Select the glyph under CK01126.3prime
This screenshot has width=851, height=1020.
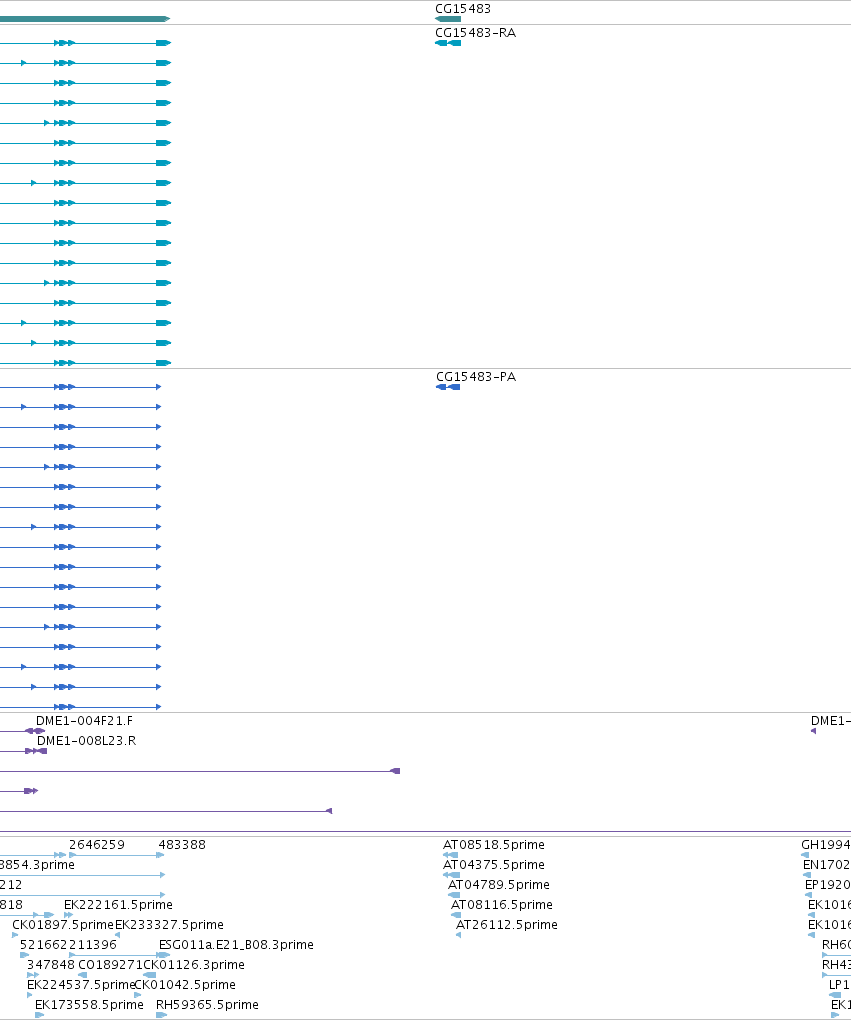tap(150, 975)
